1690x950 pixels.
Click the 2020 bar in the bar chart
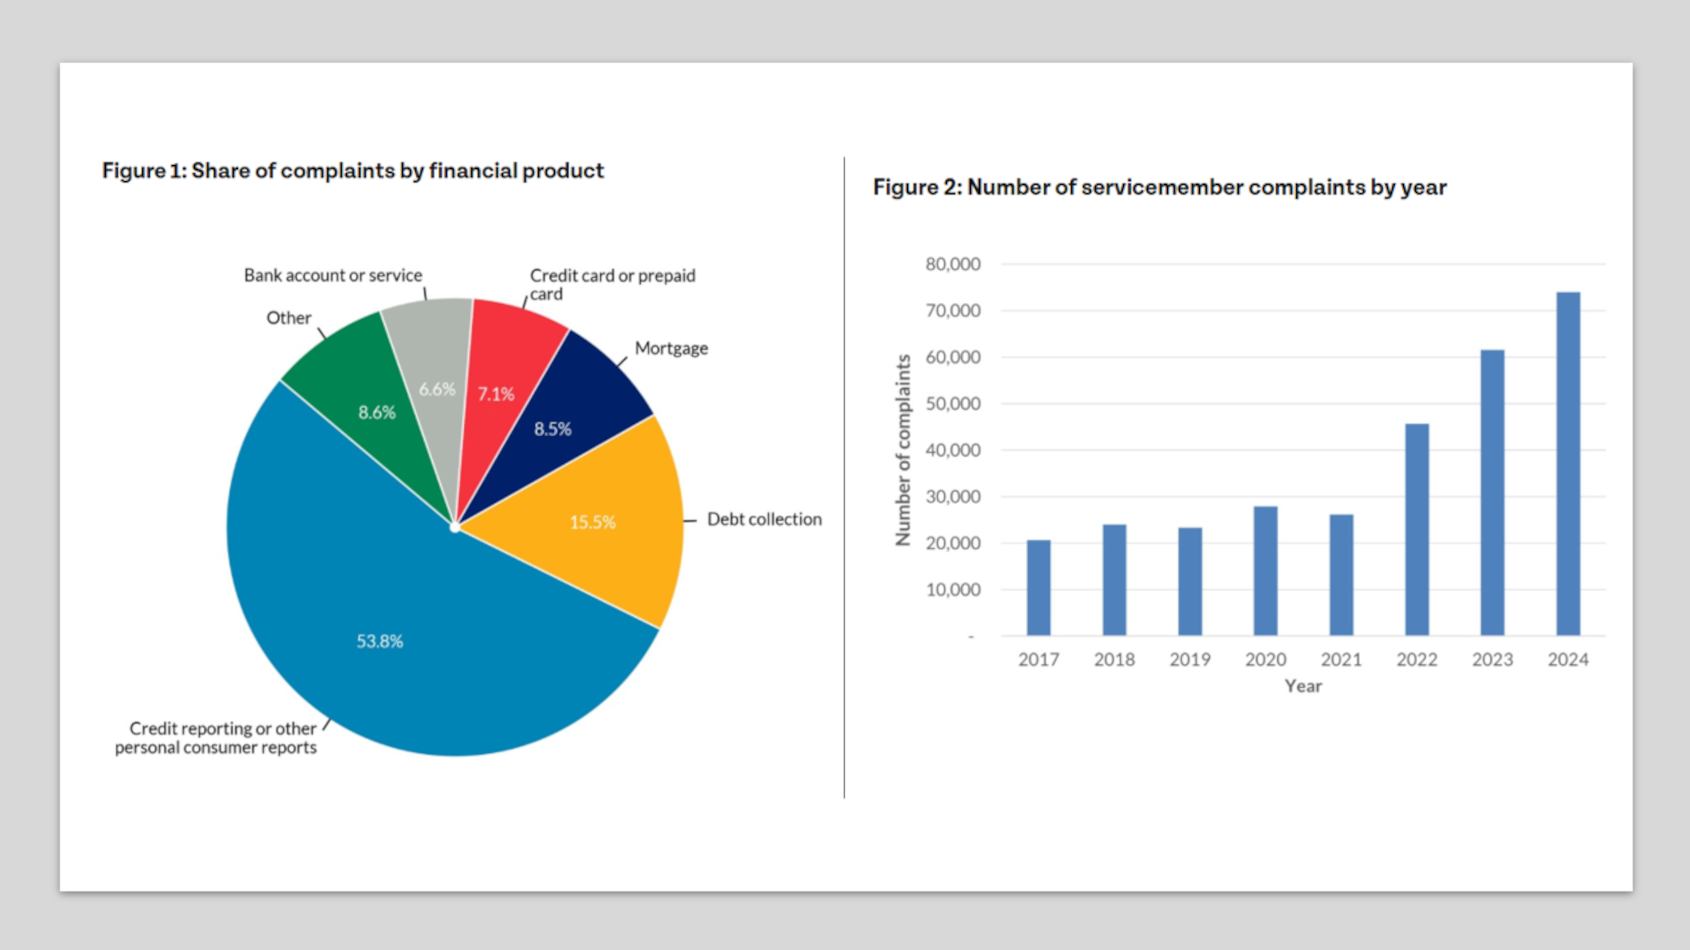(x=1265, y=571)
